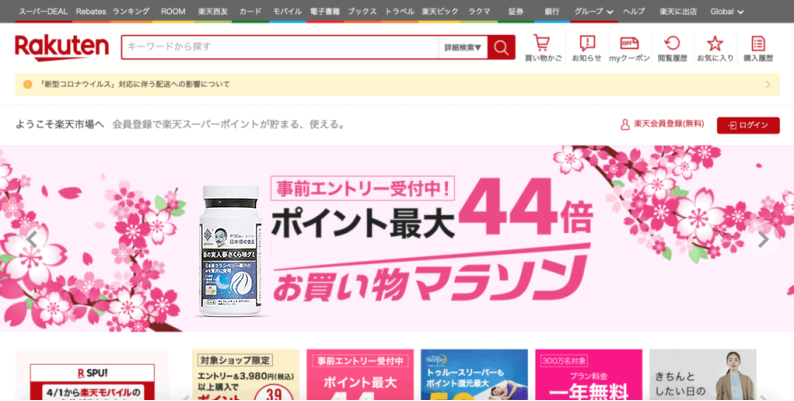Screen dimensions: 794x401
Task: Open カード in top bar
Action: (x=250, y=11)
